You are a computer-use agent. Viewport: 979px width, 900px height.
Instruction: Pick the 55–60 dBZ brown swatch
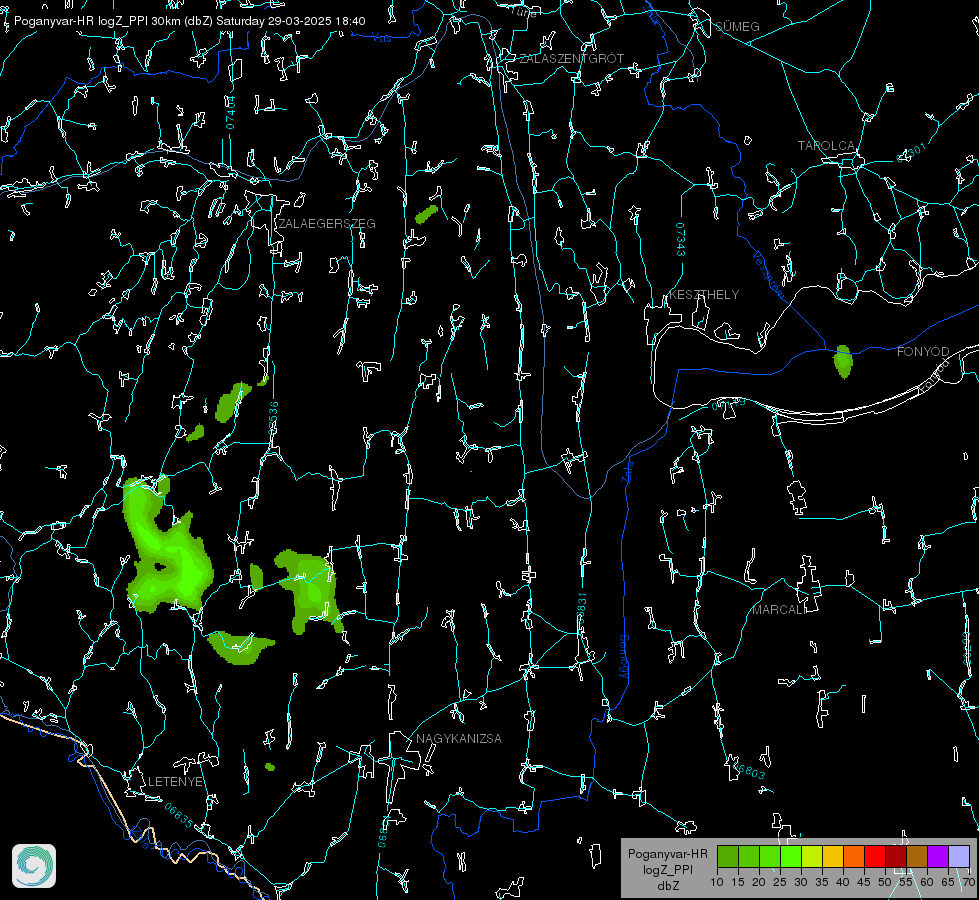(917, 856)
